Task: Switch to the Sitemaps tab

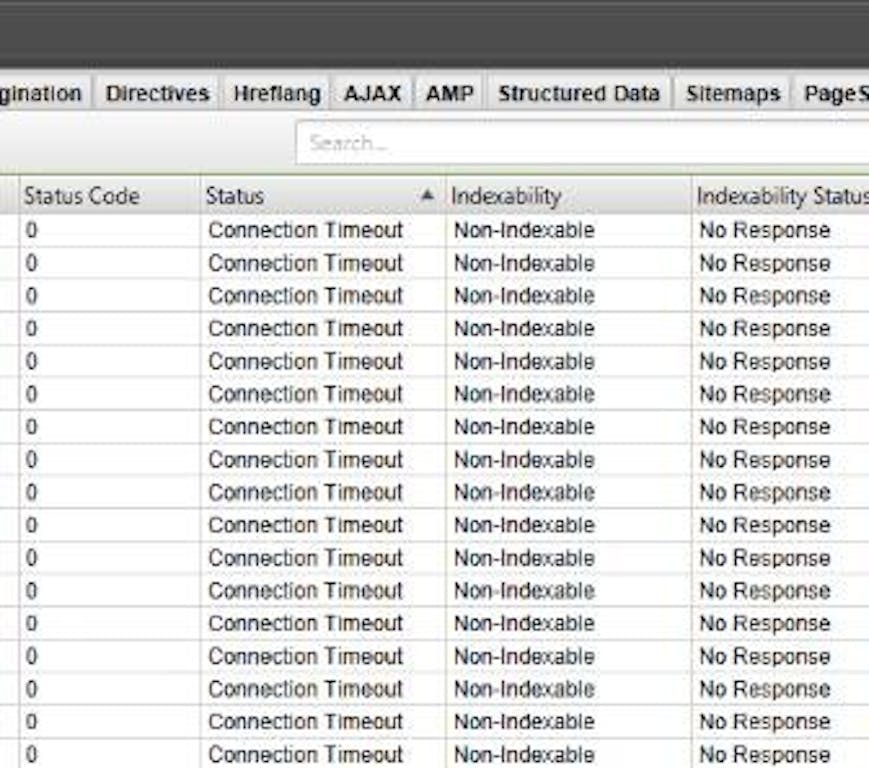Action: tap(732, 94)
